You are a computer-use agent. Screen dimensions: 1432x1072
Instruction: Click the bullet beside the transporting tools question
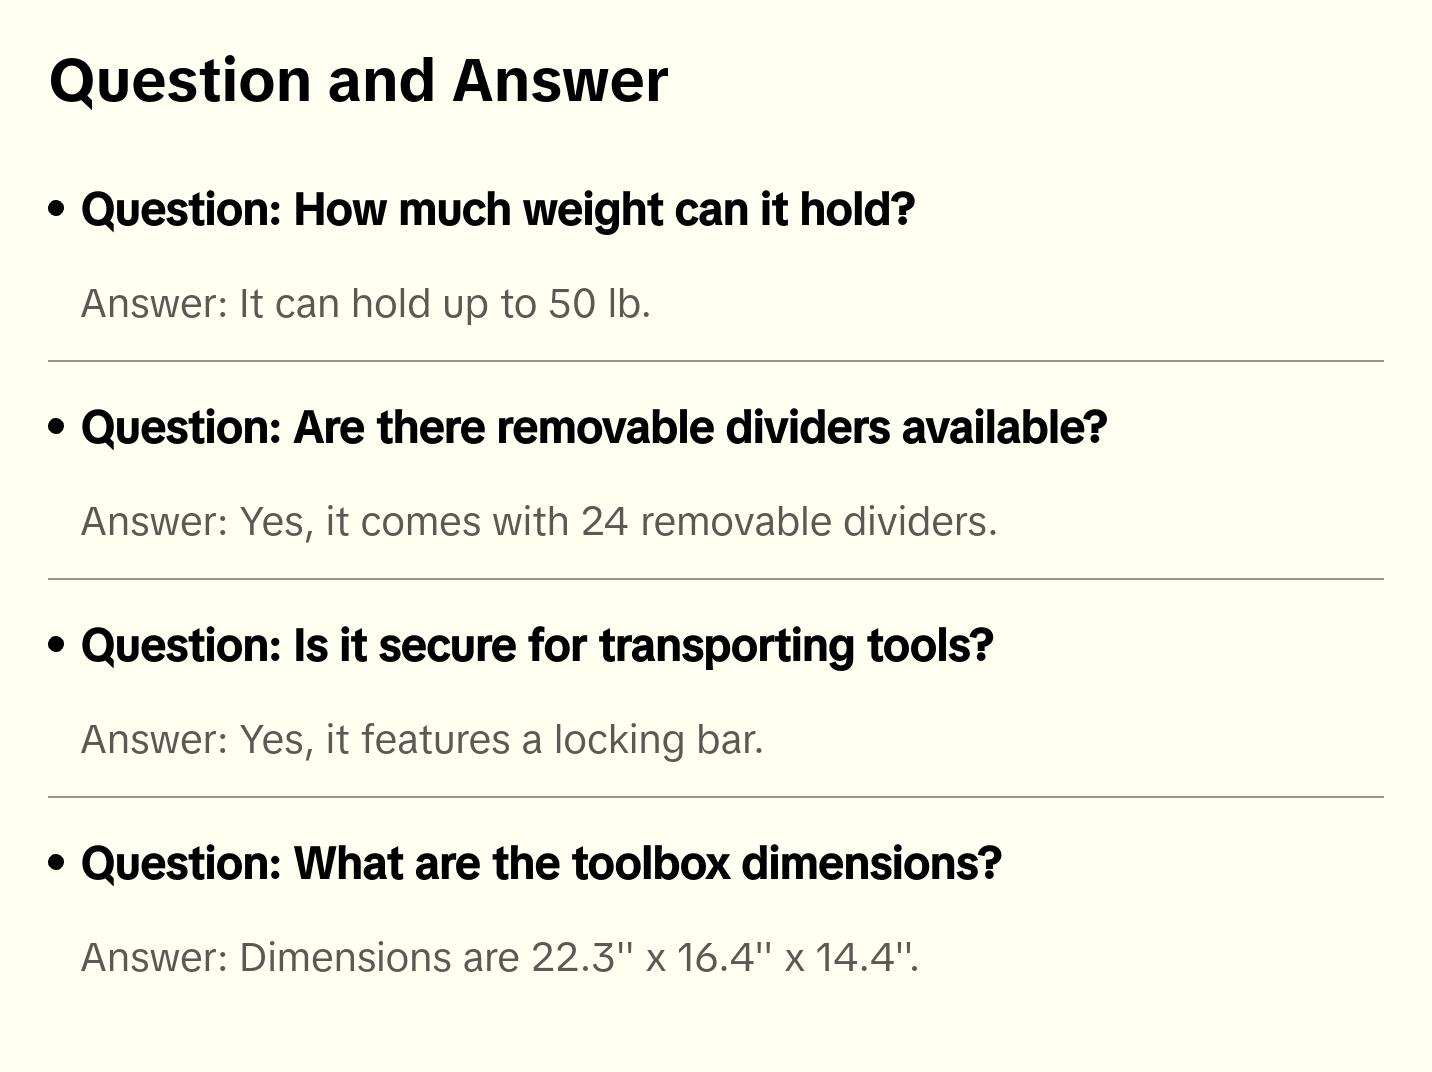point(57,645)
